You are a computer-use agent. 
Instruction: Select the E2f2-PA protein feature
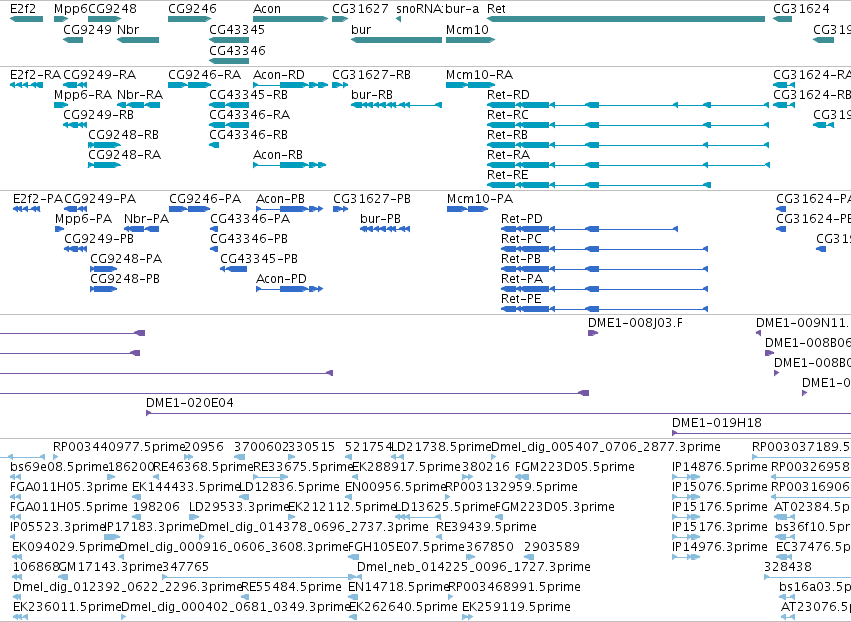click(x=26, y=208)
